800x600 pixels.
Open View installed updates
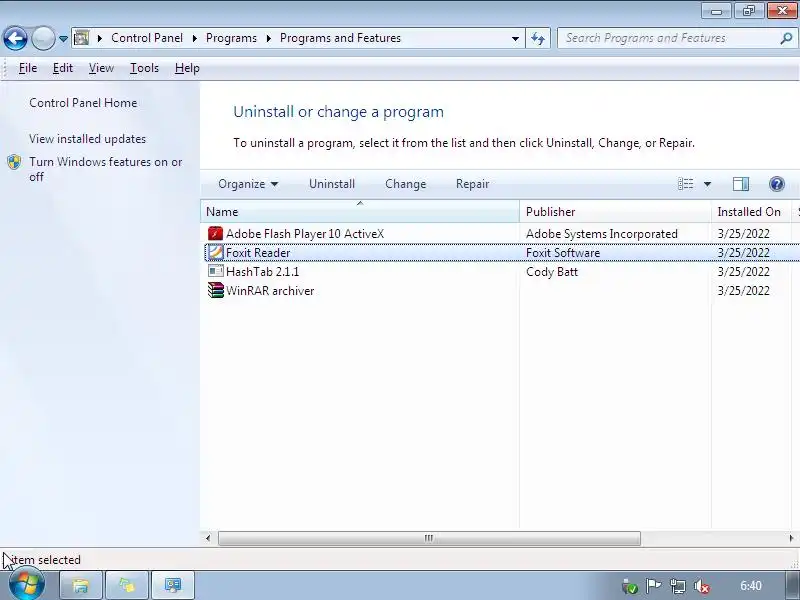click(x=87, y=139)
